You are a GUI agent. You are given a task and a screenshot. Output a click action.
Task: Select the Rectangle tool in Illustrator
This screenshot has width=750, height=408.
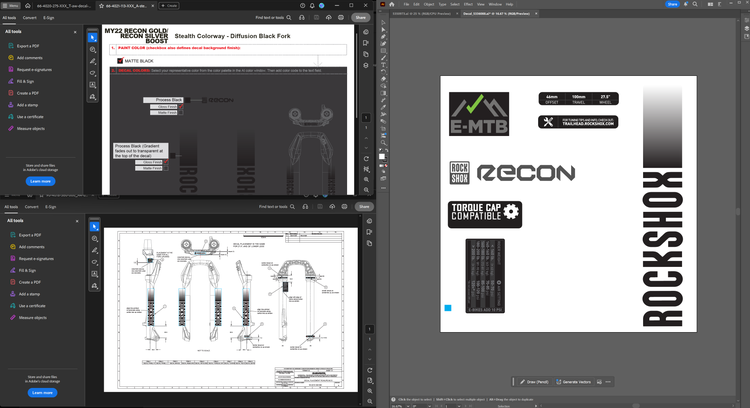(x=383, y=51)
